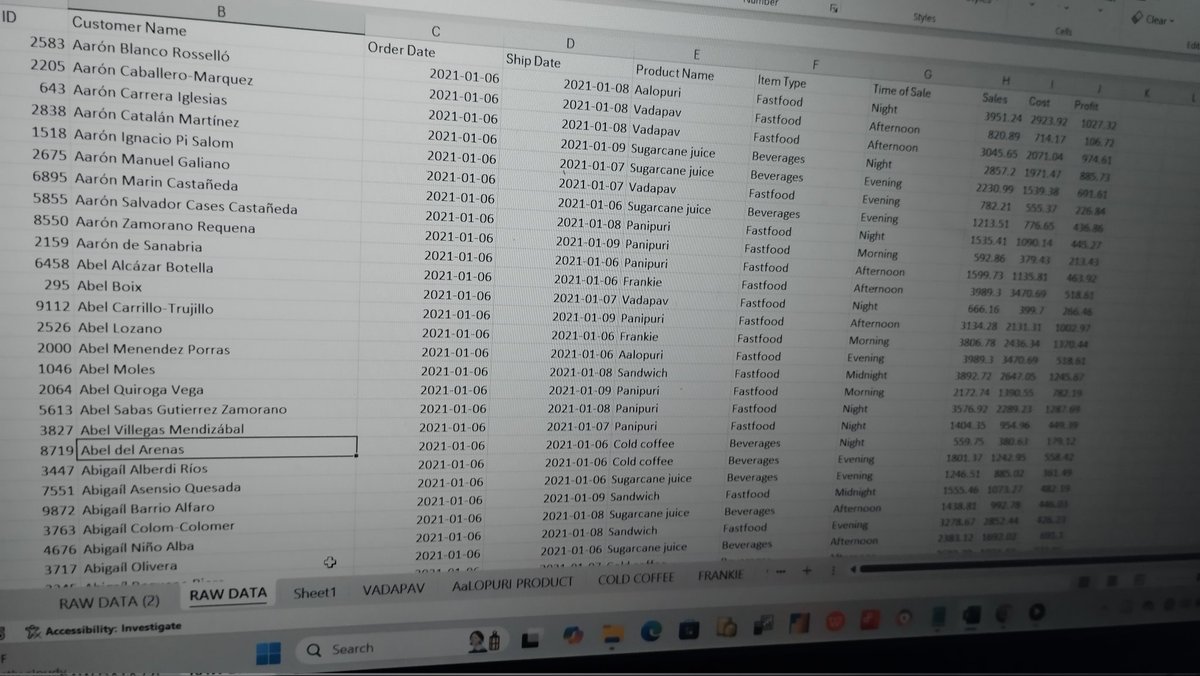
Task: Open Microsoft Edge from the taskbar
Action: [651, 632]
